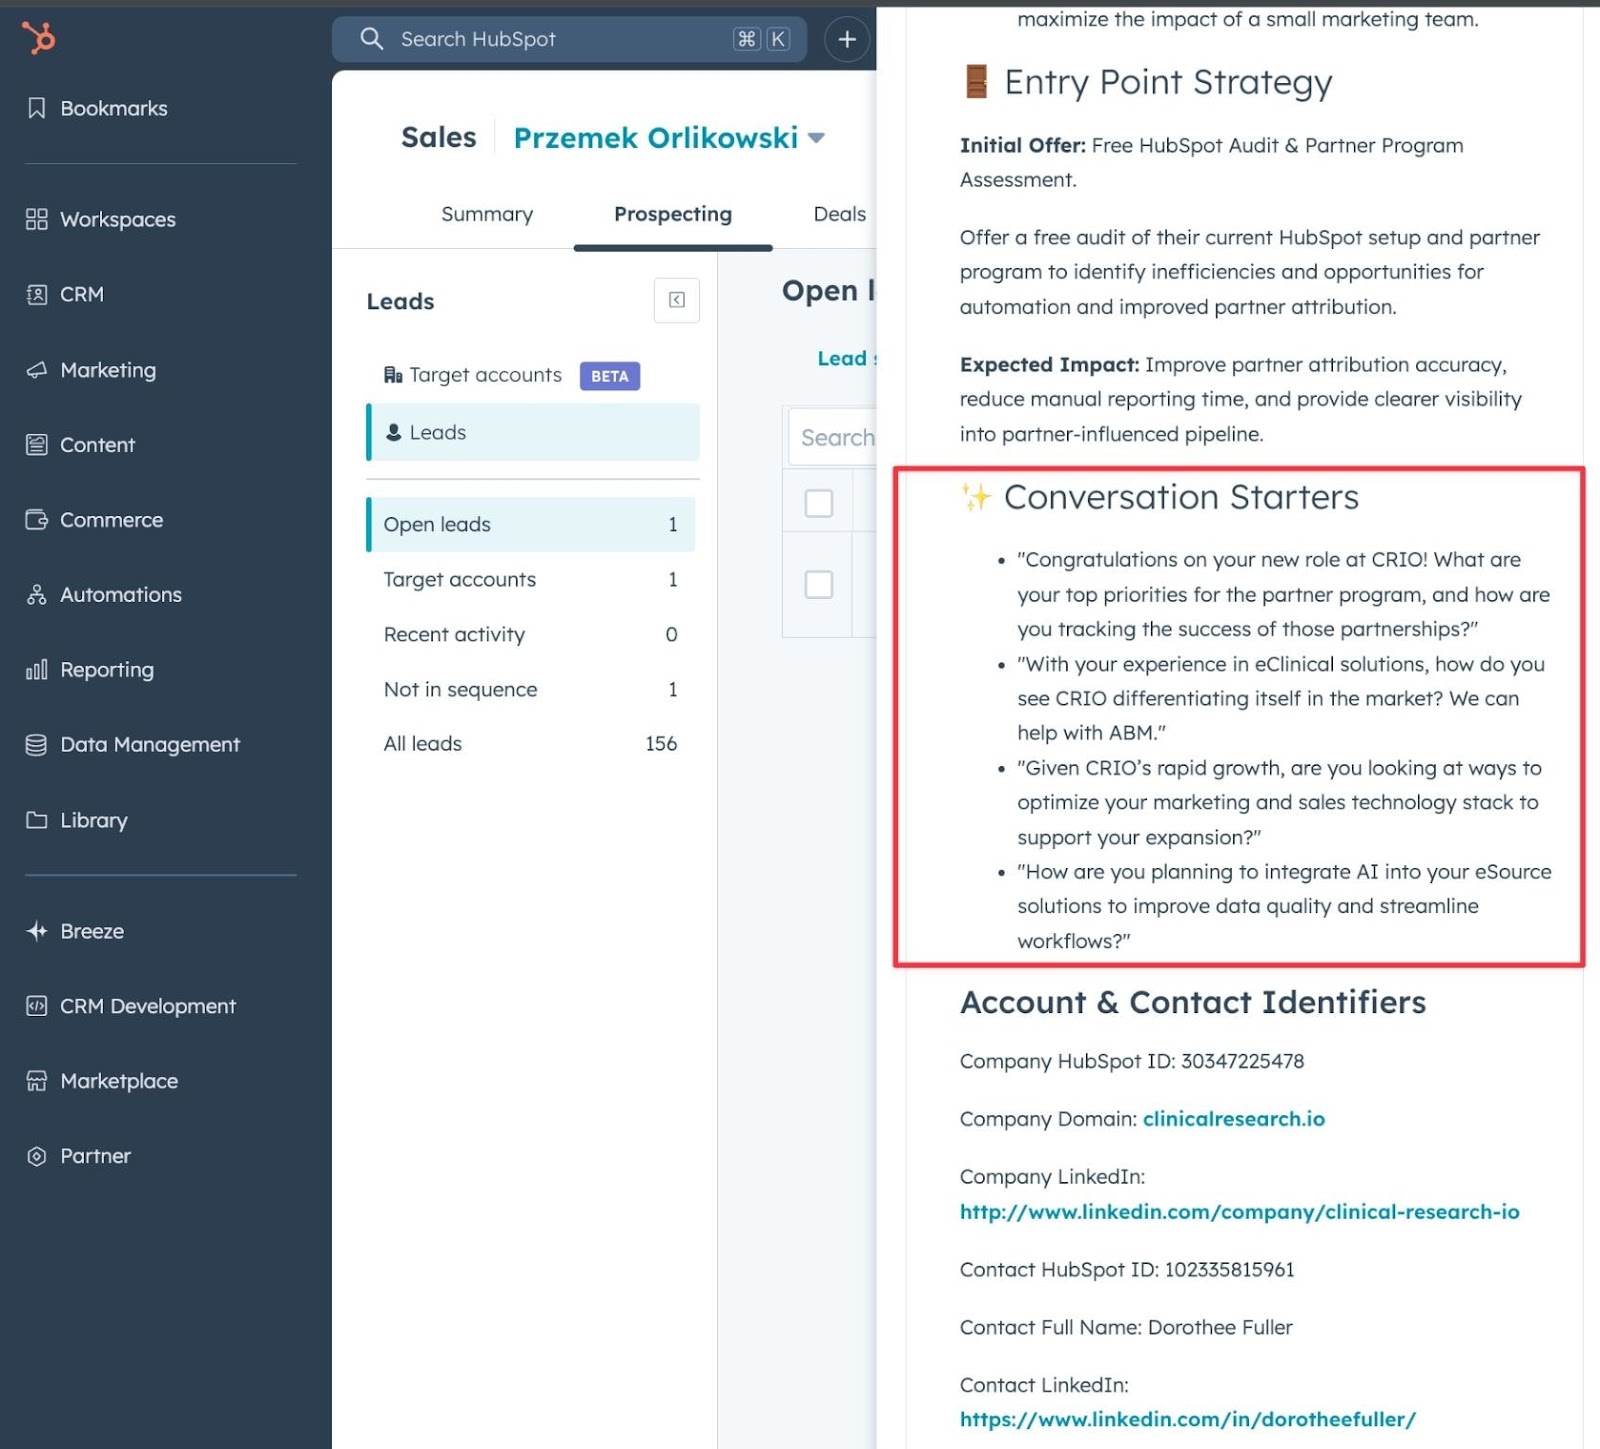Click Company HubSpot ID 30347225478 text
Viewport: 1600px width, 1449px height.
click(1132, 1061)
